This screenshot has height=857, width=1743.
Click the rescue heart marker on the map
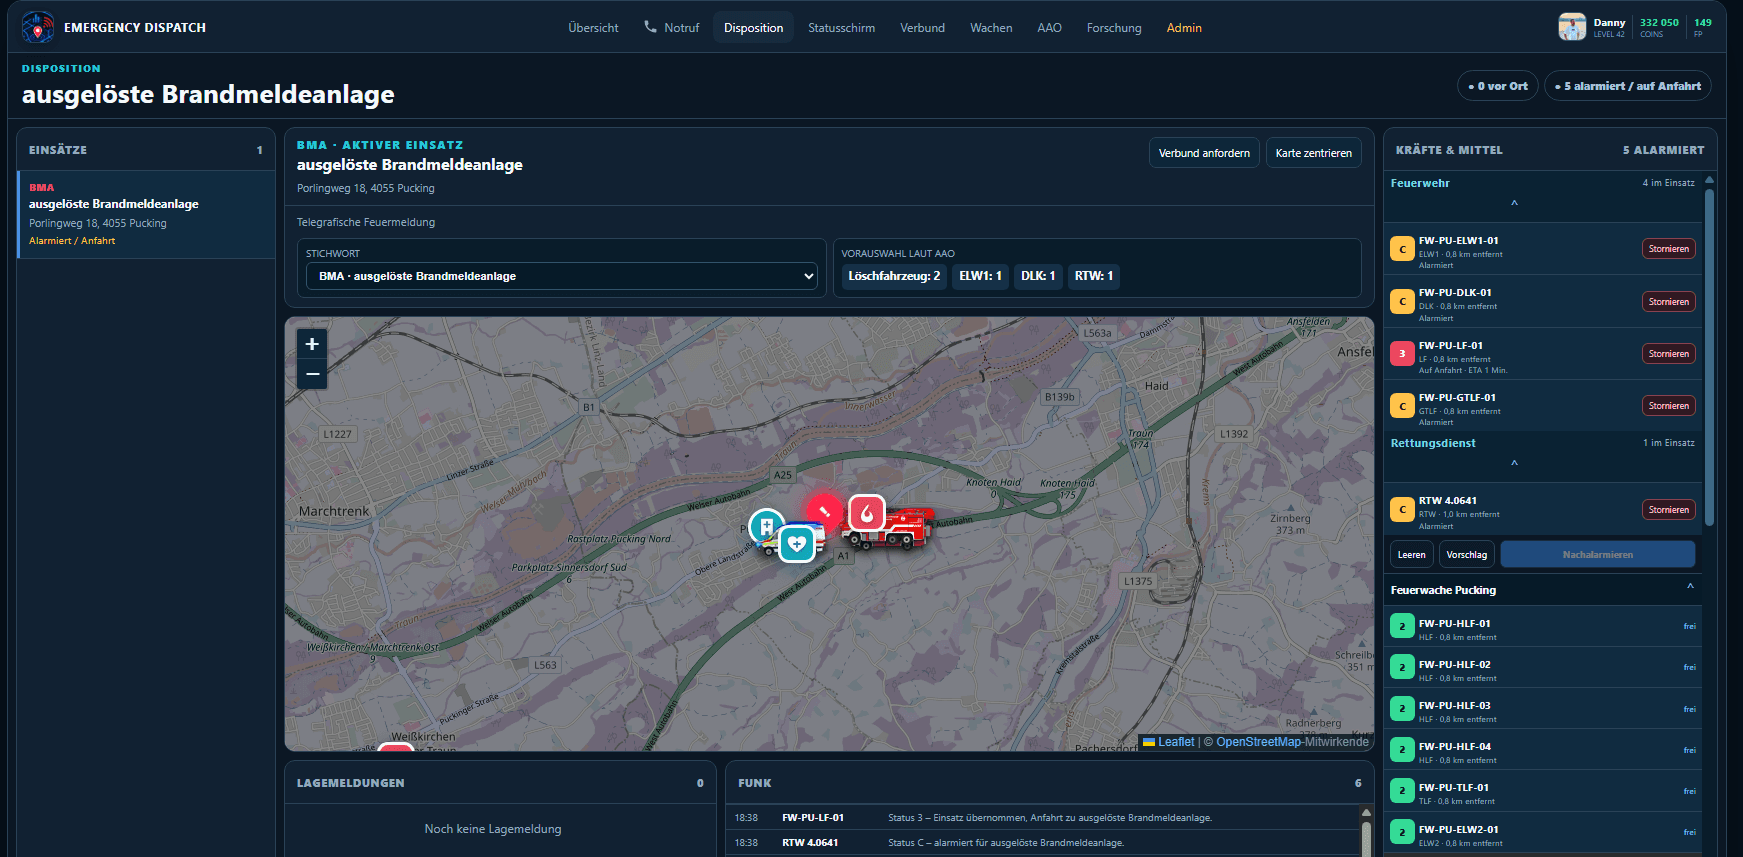tap(797, 544)
